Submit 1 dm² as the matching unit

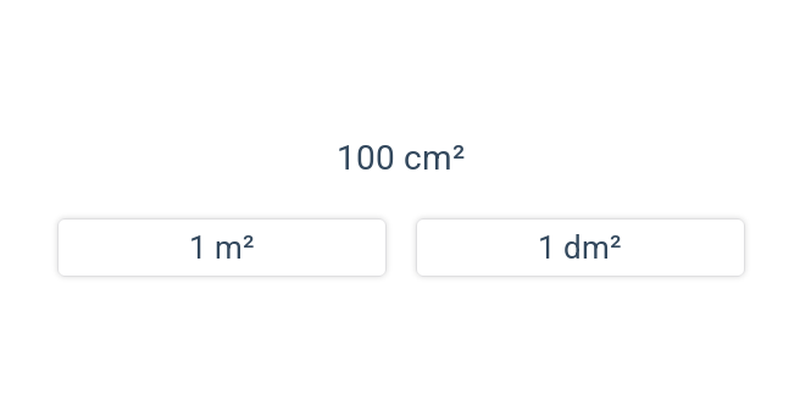click(x=580, y=247)
